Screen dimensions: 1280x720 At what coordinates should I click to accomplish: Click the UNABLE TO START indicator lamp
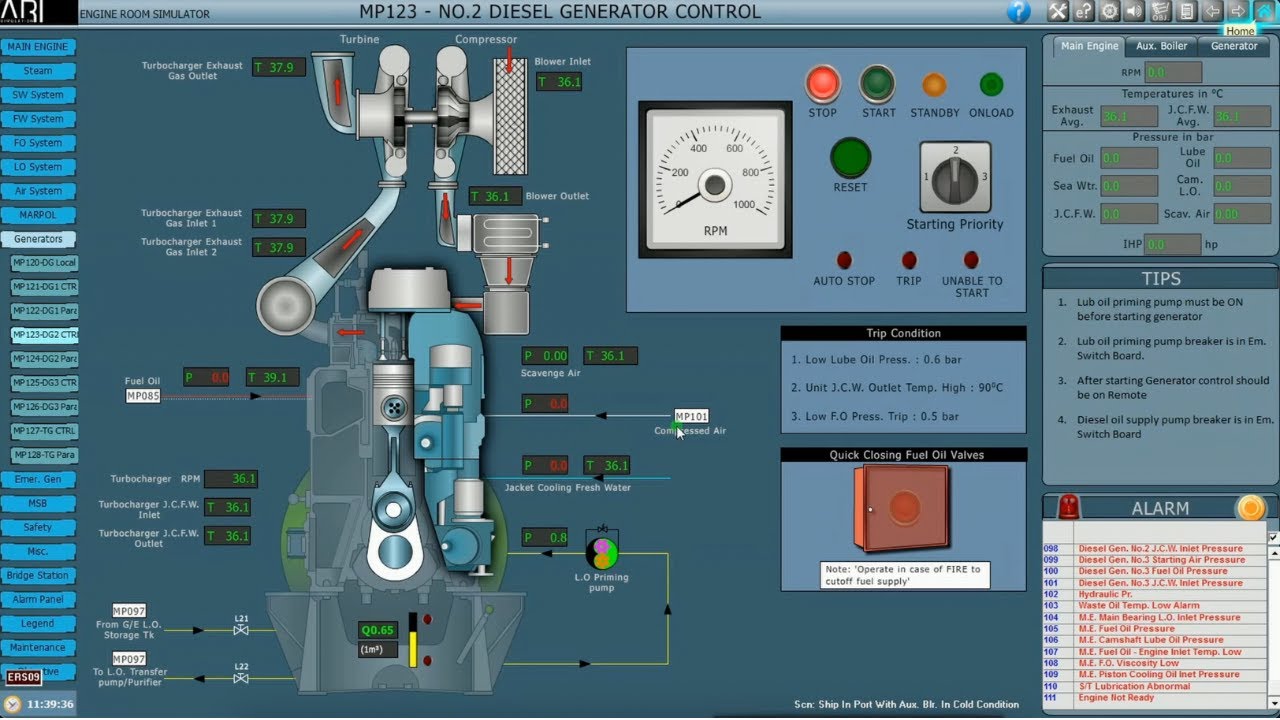971,260
